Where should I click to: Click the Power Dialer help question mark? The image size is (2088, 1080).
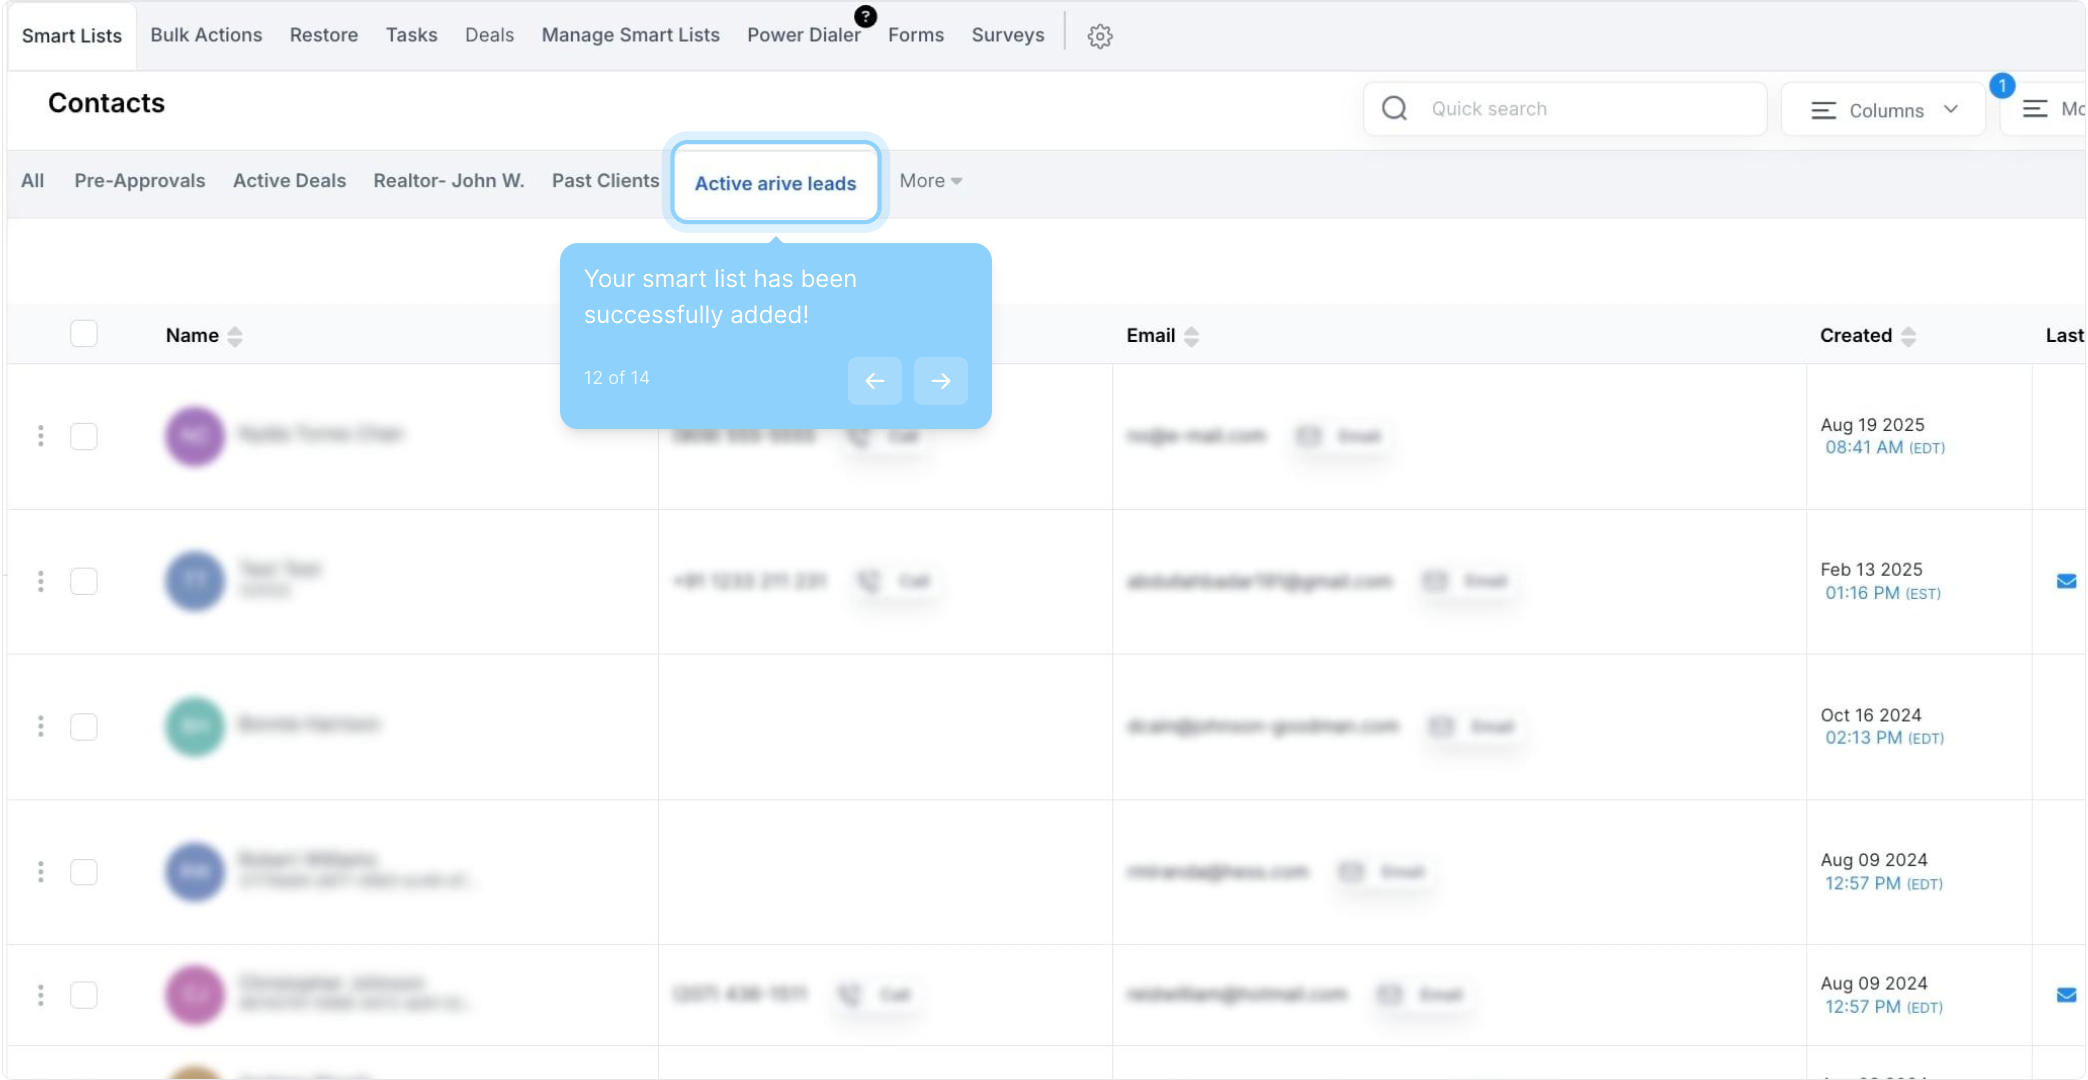[x=865, y=16]
